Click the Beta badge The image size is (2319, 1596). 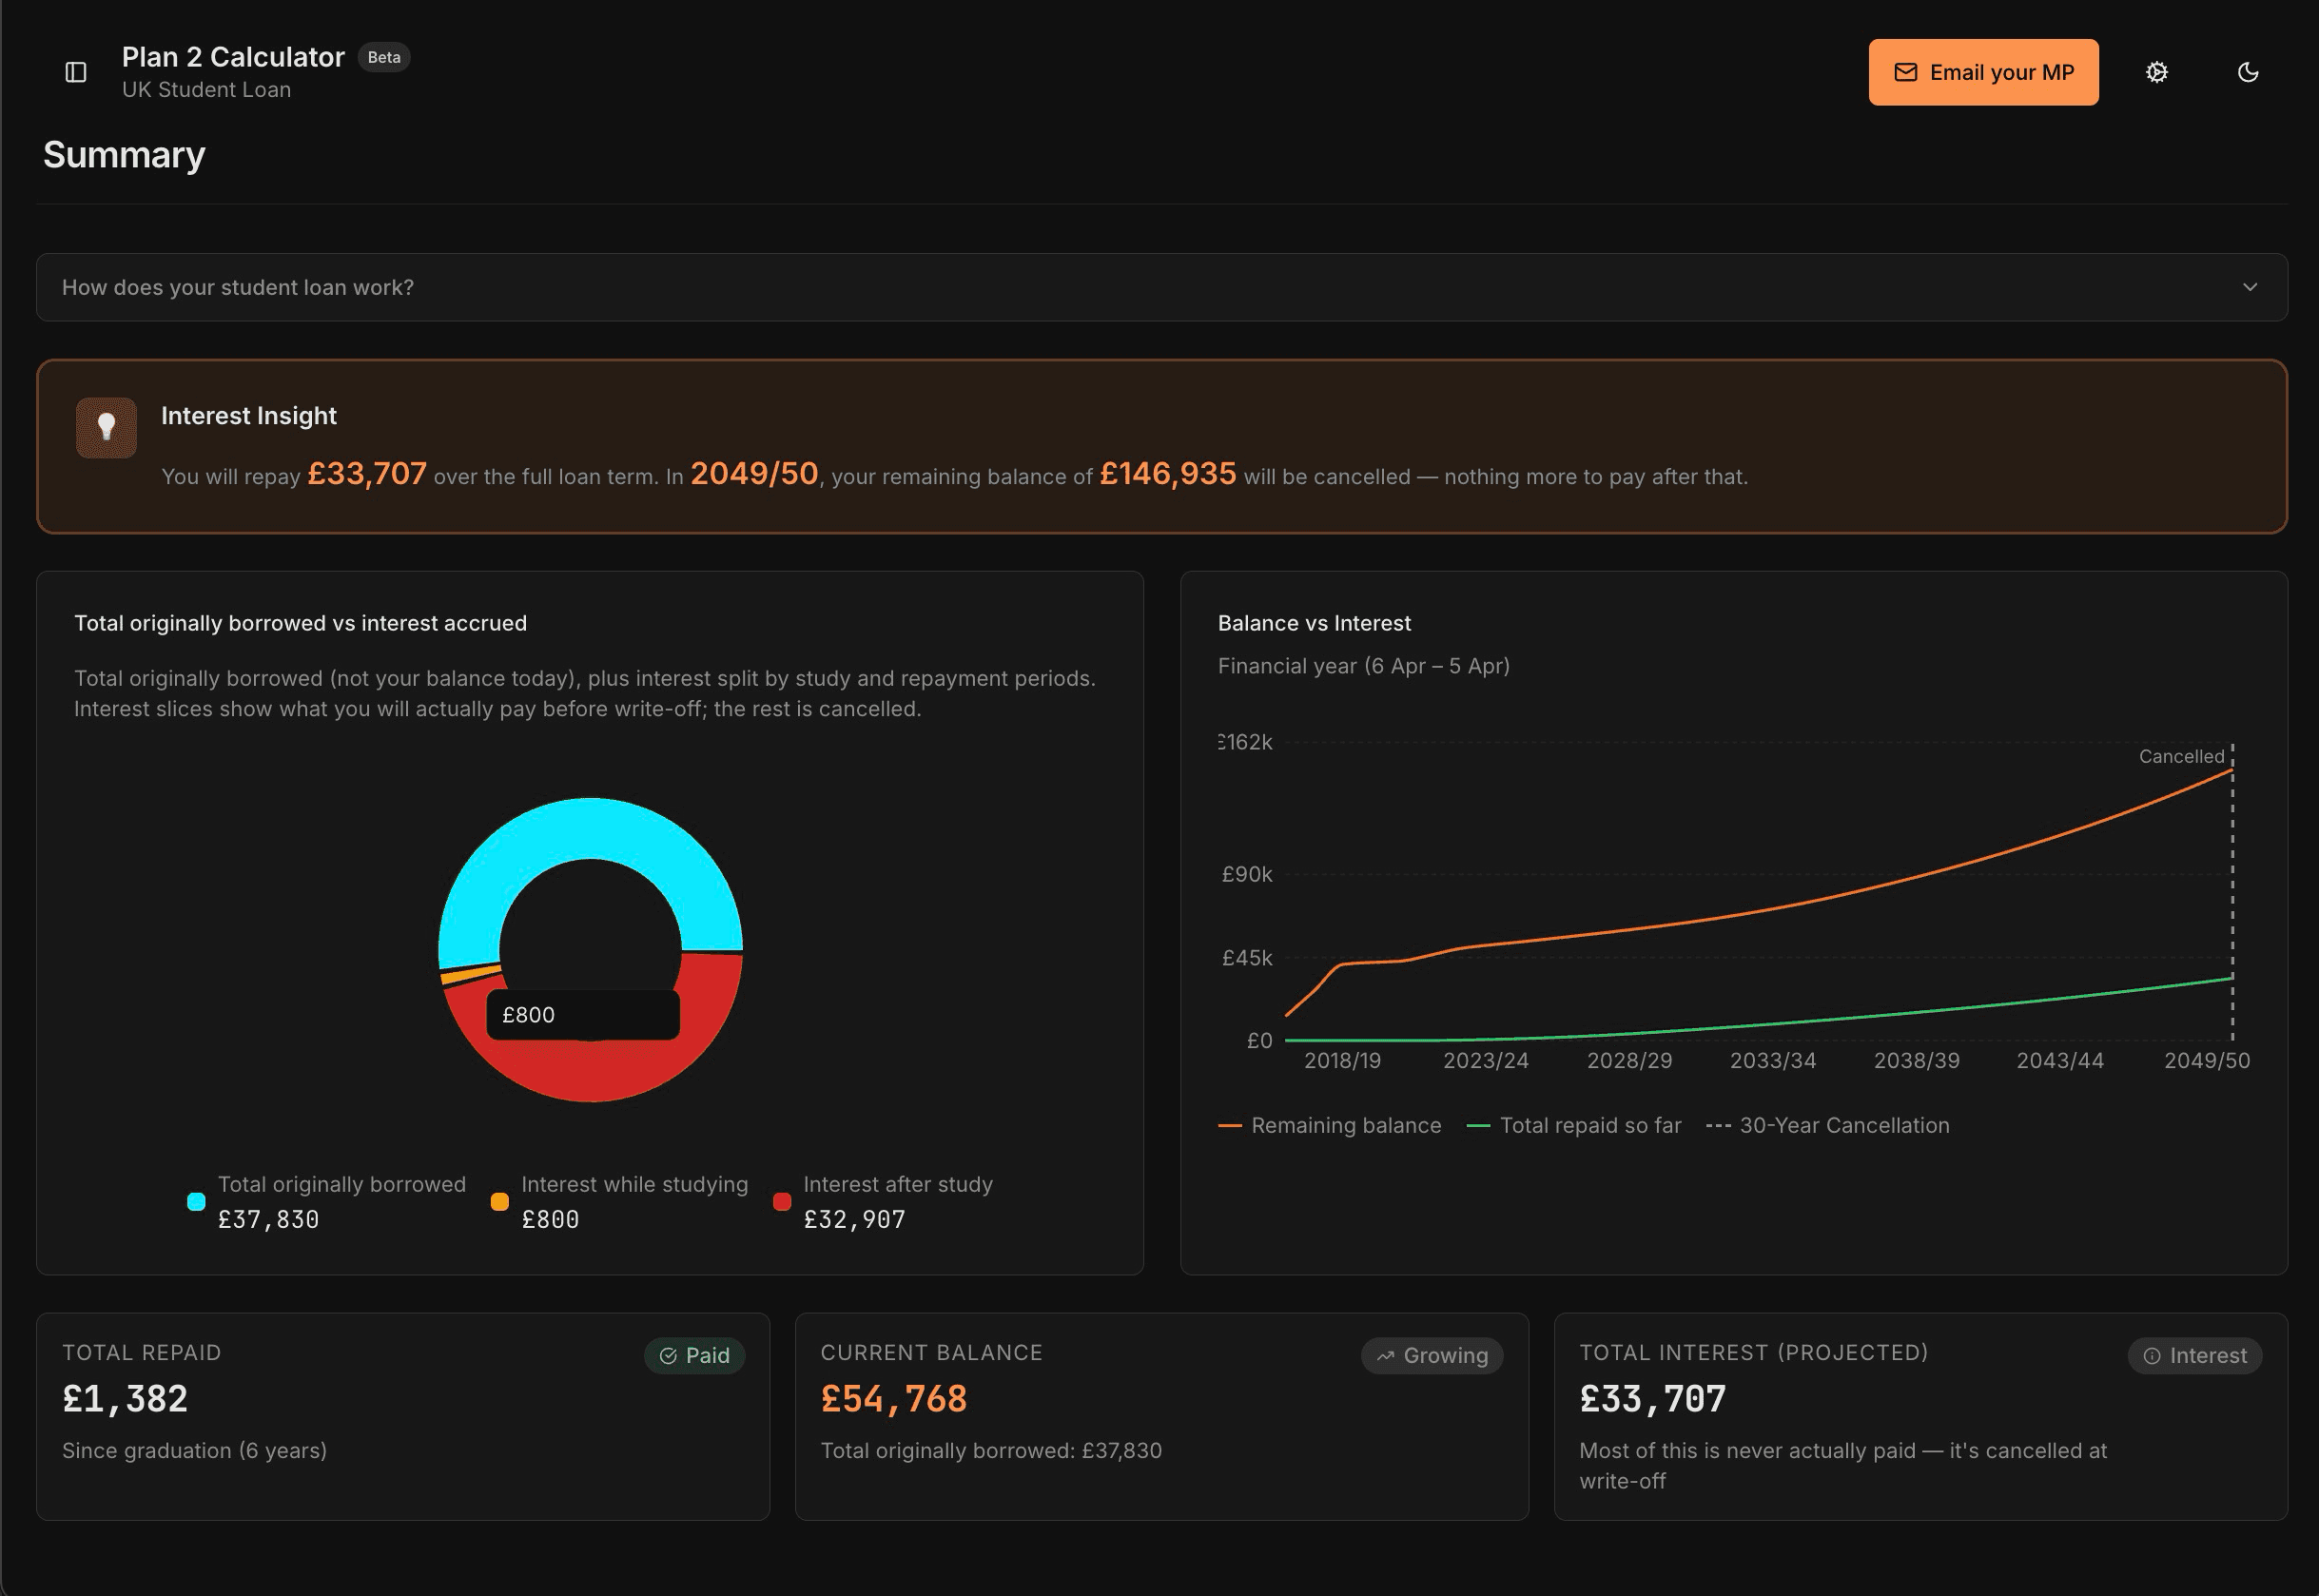click(x=384, y=57)
